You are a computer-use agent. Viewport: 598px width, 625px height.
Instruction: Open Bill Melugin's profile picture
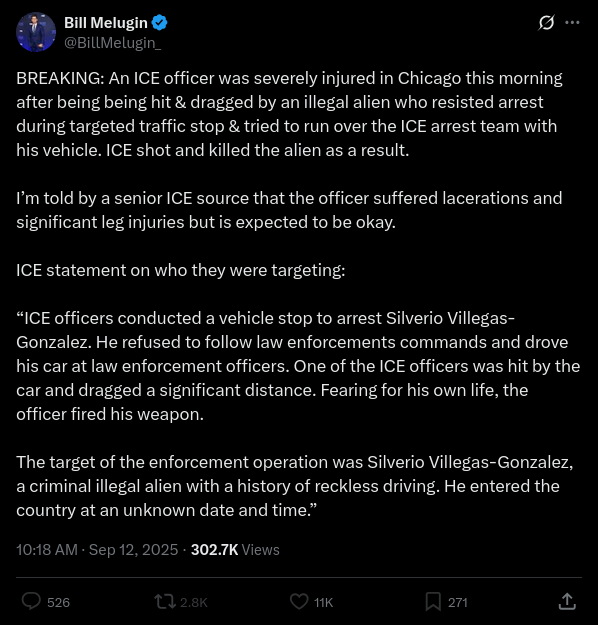coord(36,32)
